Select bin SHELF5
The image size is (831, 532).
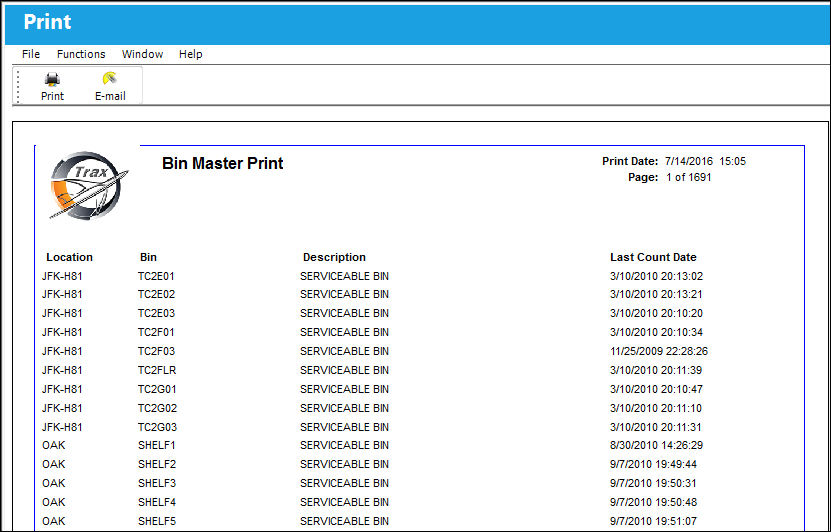pyautogui.click(x=157, y=521)
